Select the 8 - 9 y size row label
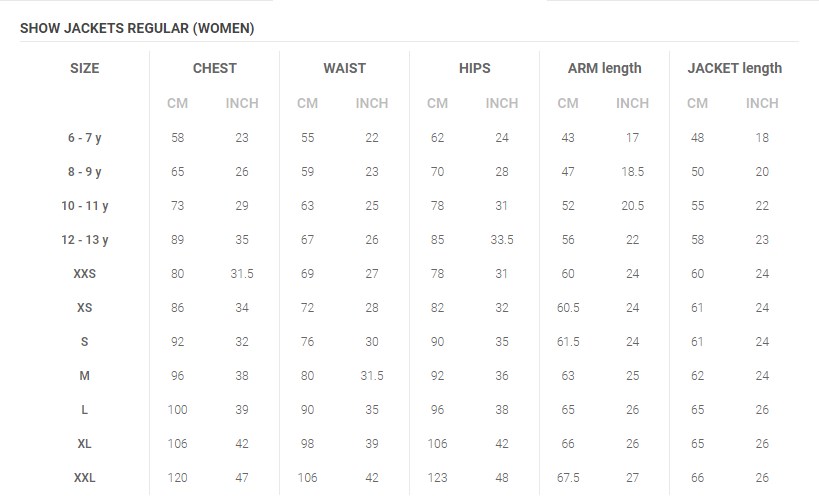The height and width of the screenshot is (497, 819). point(85,172)
